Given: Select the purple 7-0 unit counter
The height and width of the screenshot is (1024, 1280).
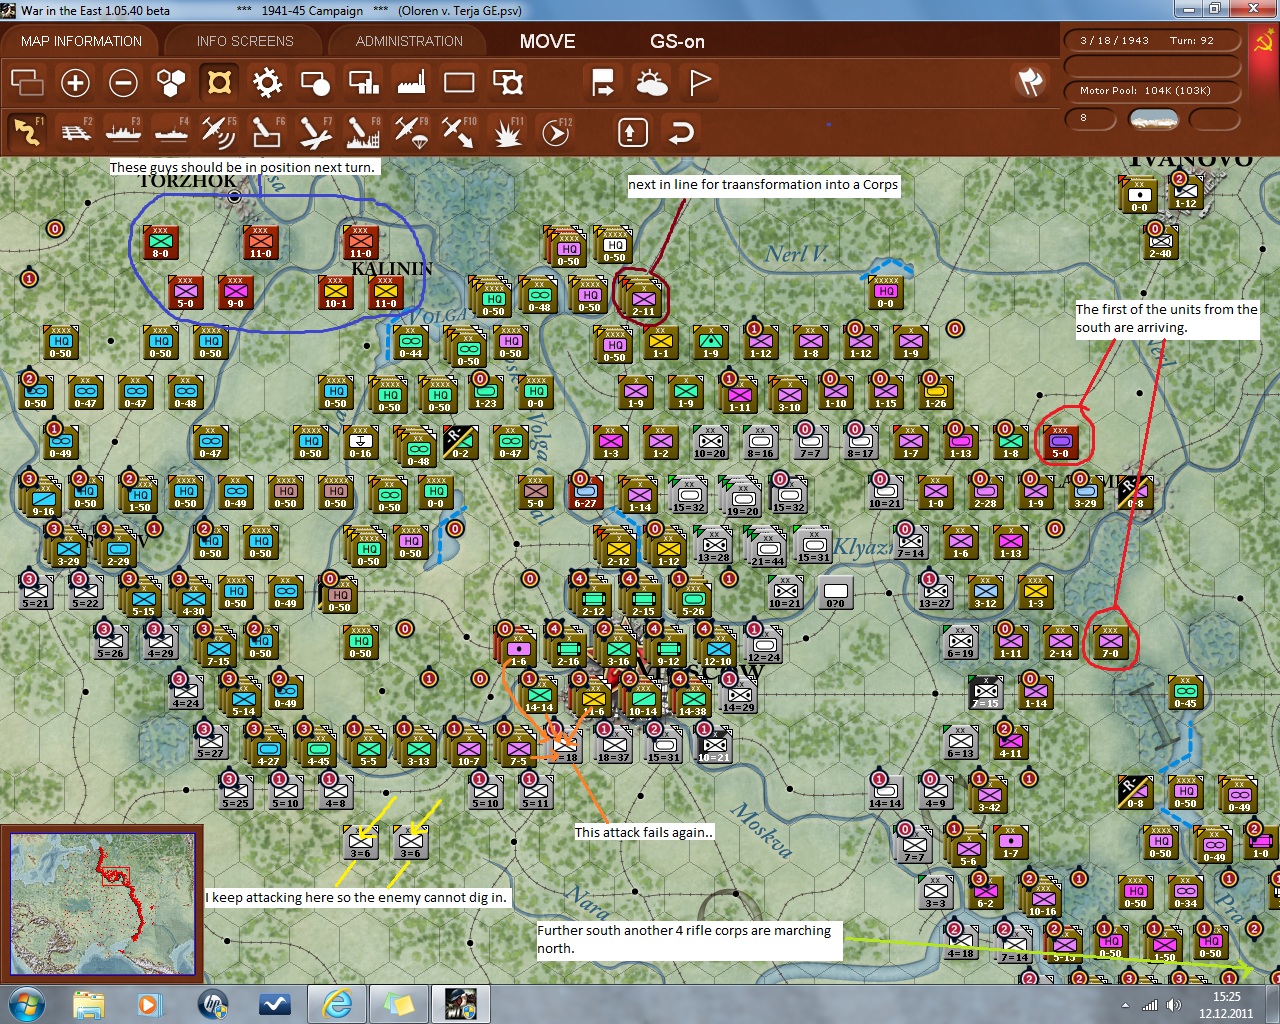Looking at the screenshot, I should (1111, 640).
